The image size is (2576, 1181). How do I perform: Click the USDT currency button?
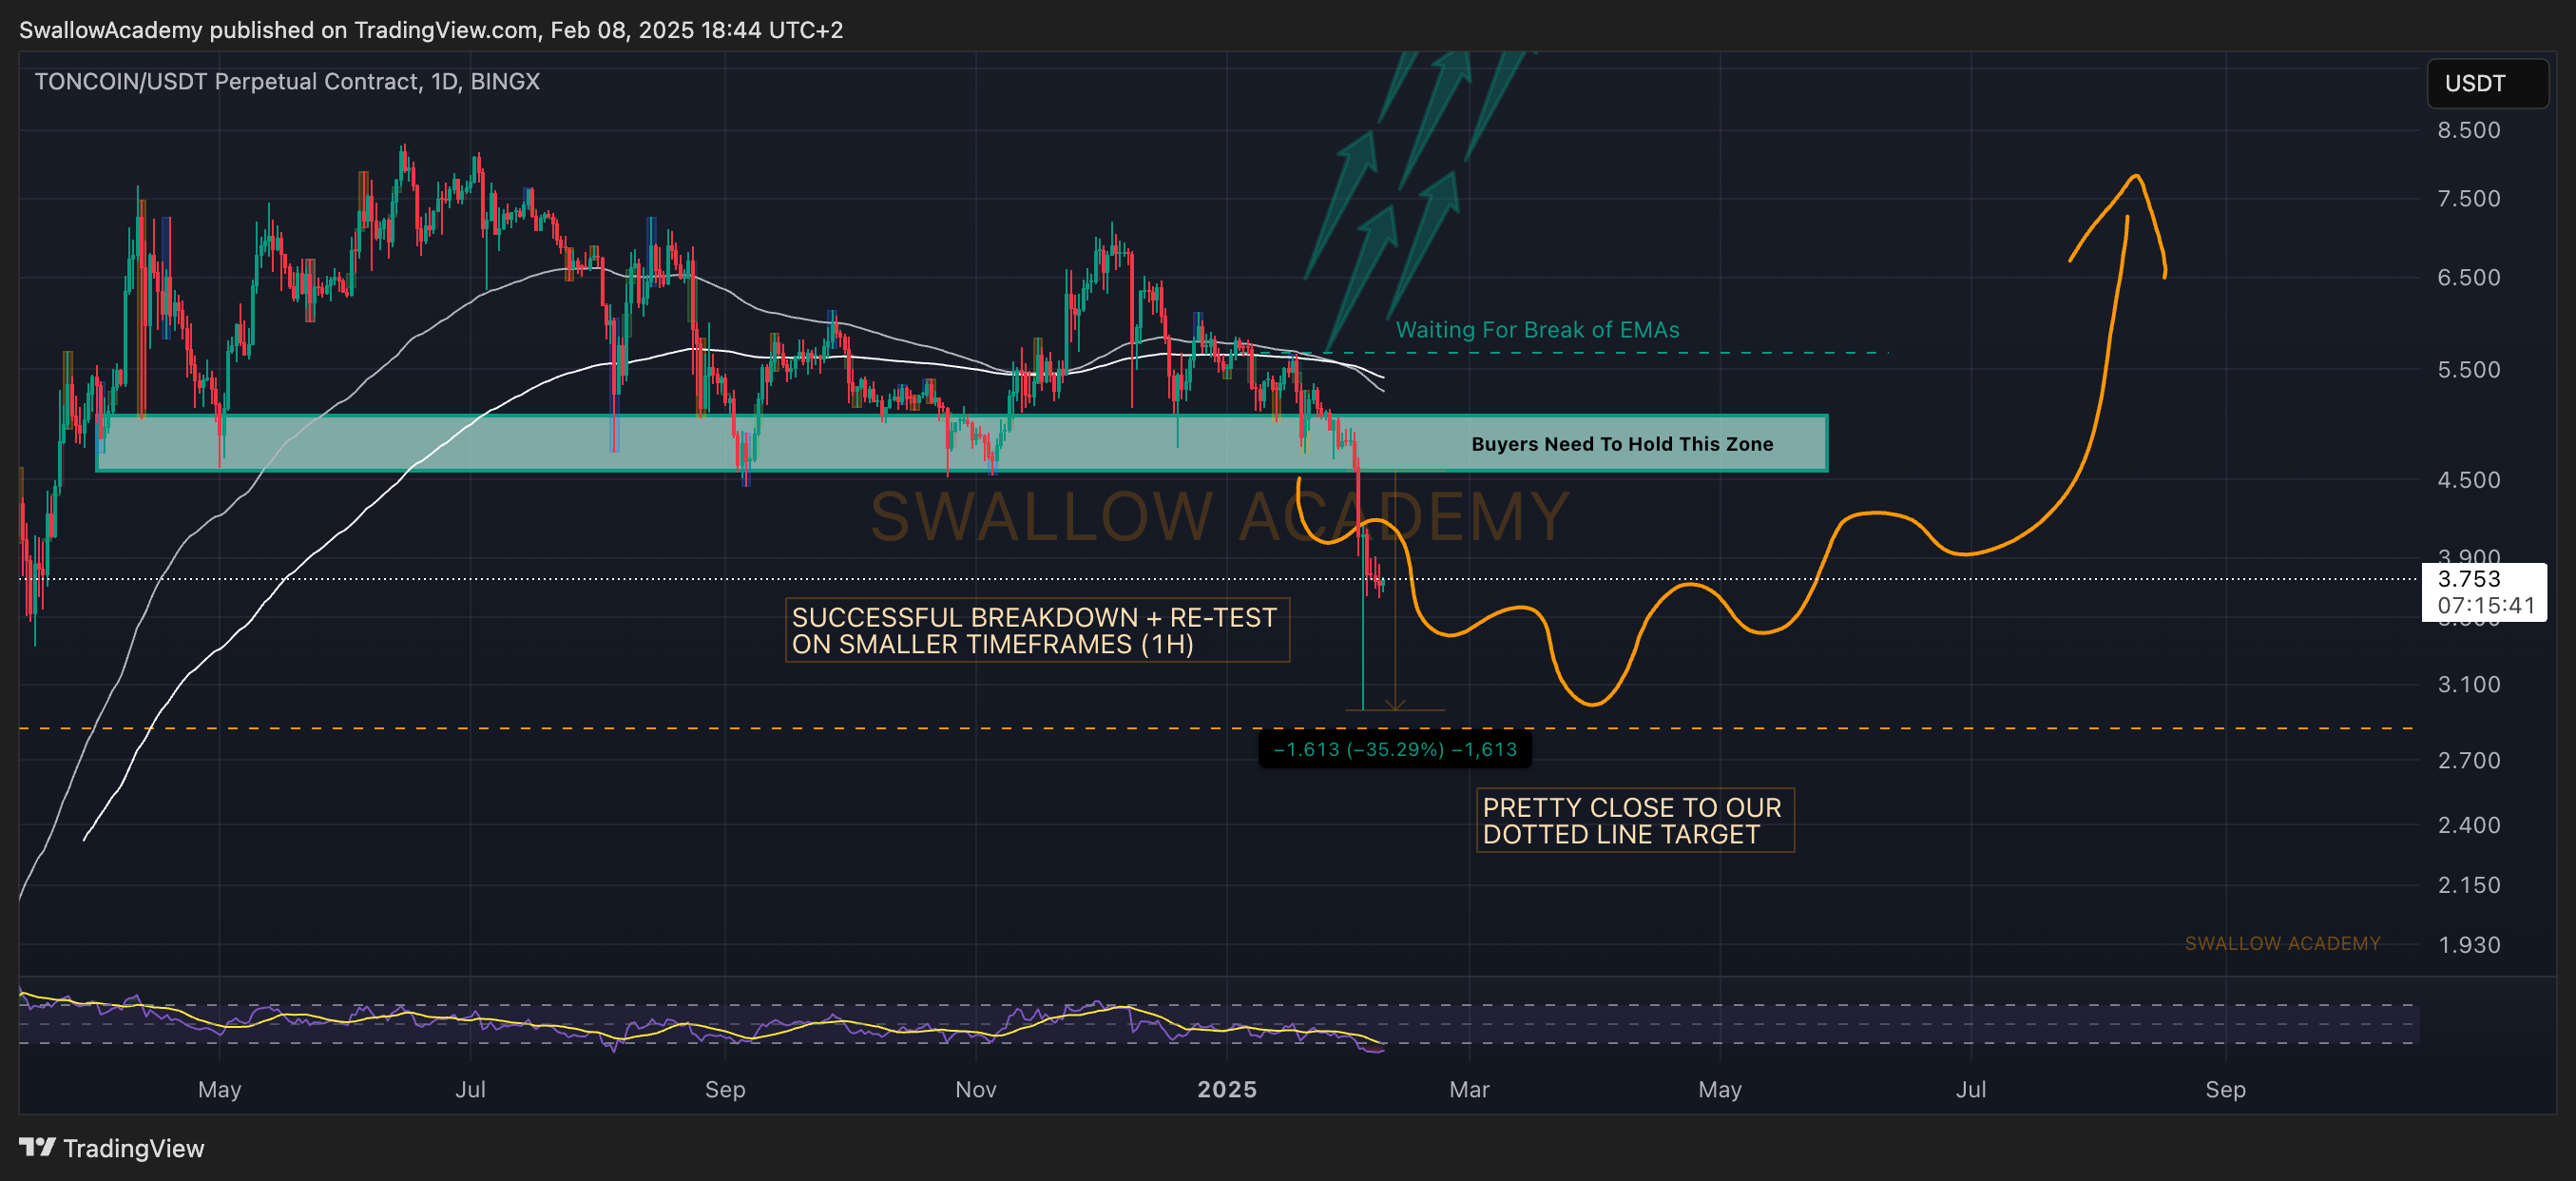2487,83
